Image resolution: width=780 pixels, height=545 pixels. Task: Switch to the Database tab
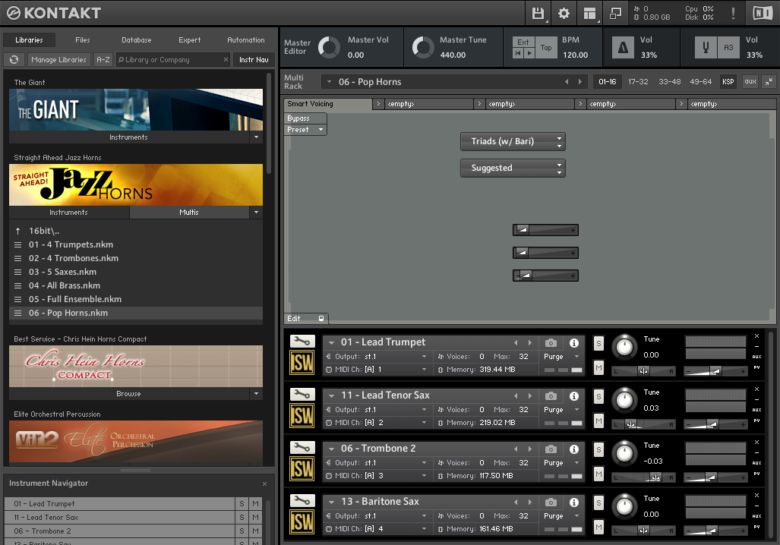point(136,40)
